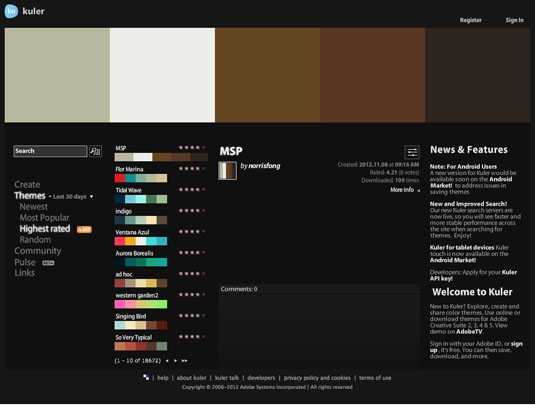Click the RSS feed icon beside Highest rated
This screenshot has width=535, height=405.
tap(84, 229)
